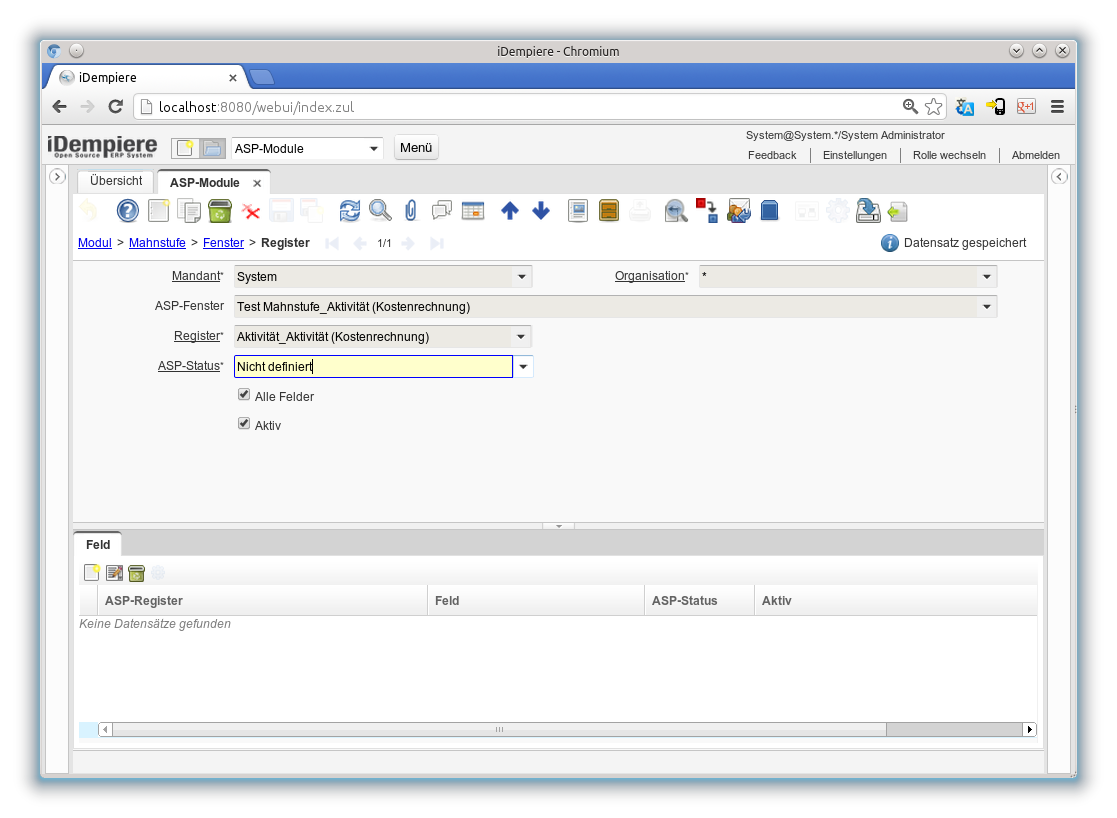The height and width of the screenshot is (818, 1117).
Task: Click the blue up arrow icon
Action: point(510,210)
